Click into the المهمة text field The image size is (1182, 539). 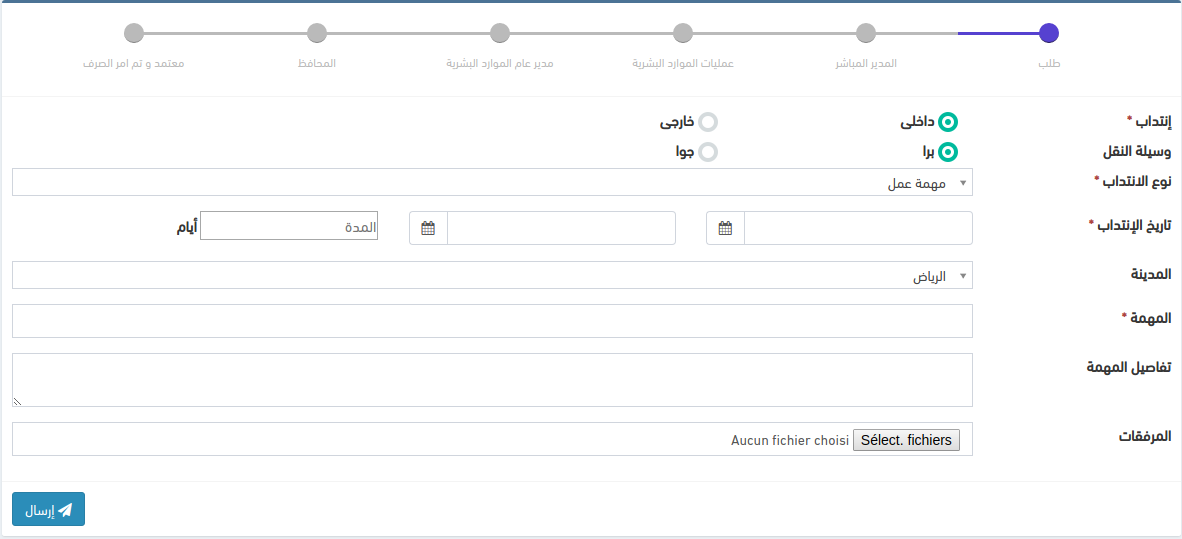click(x=492, y=321)
